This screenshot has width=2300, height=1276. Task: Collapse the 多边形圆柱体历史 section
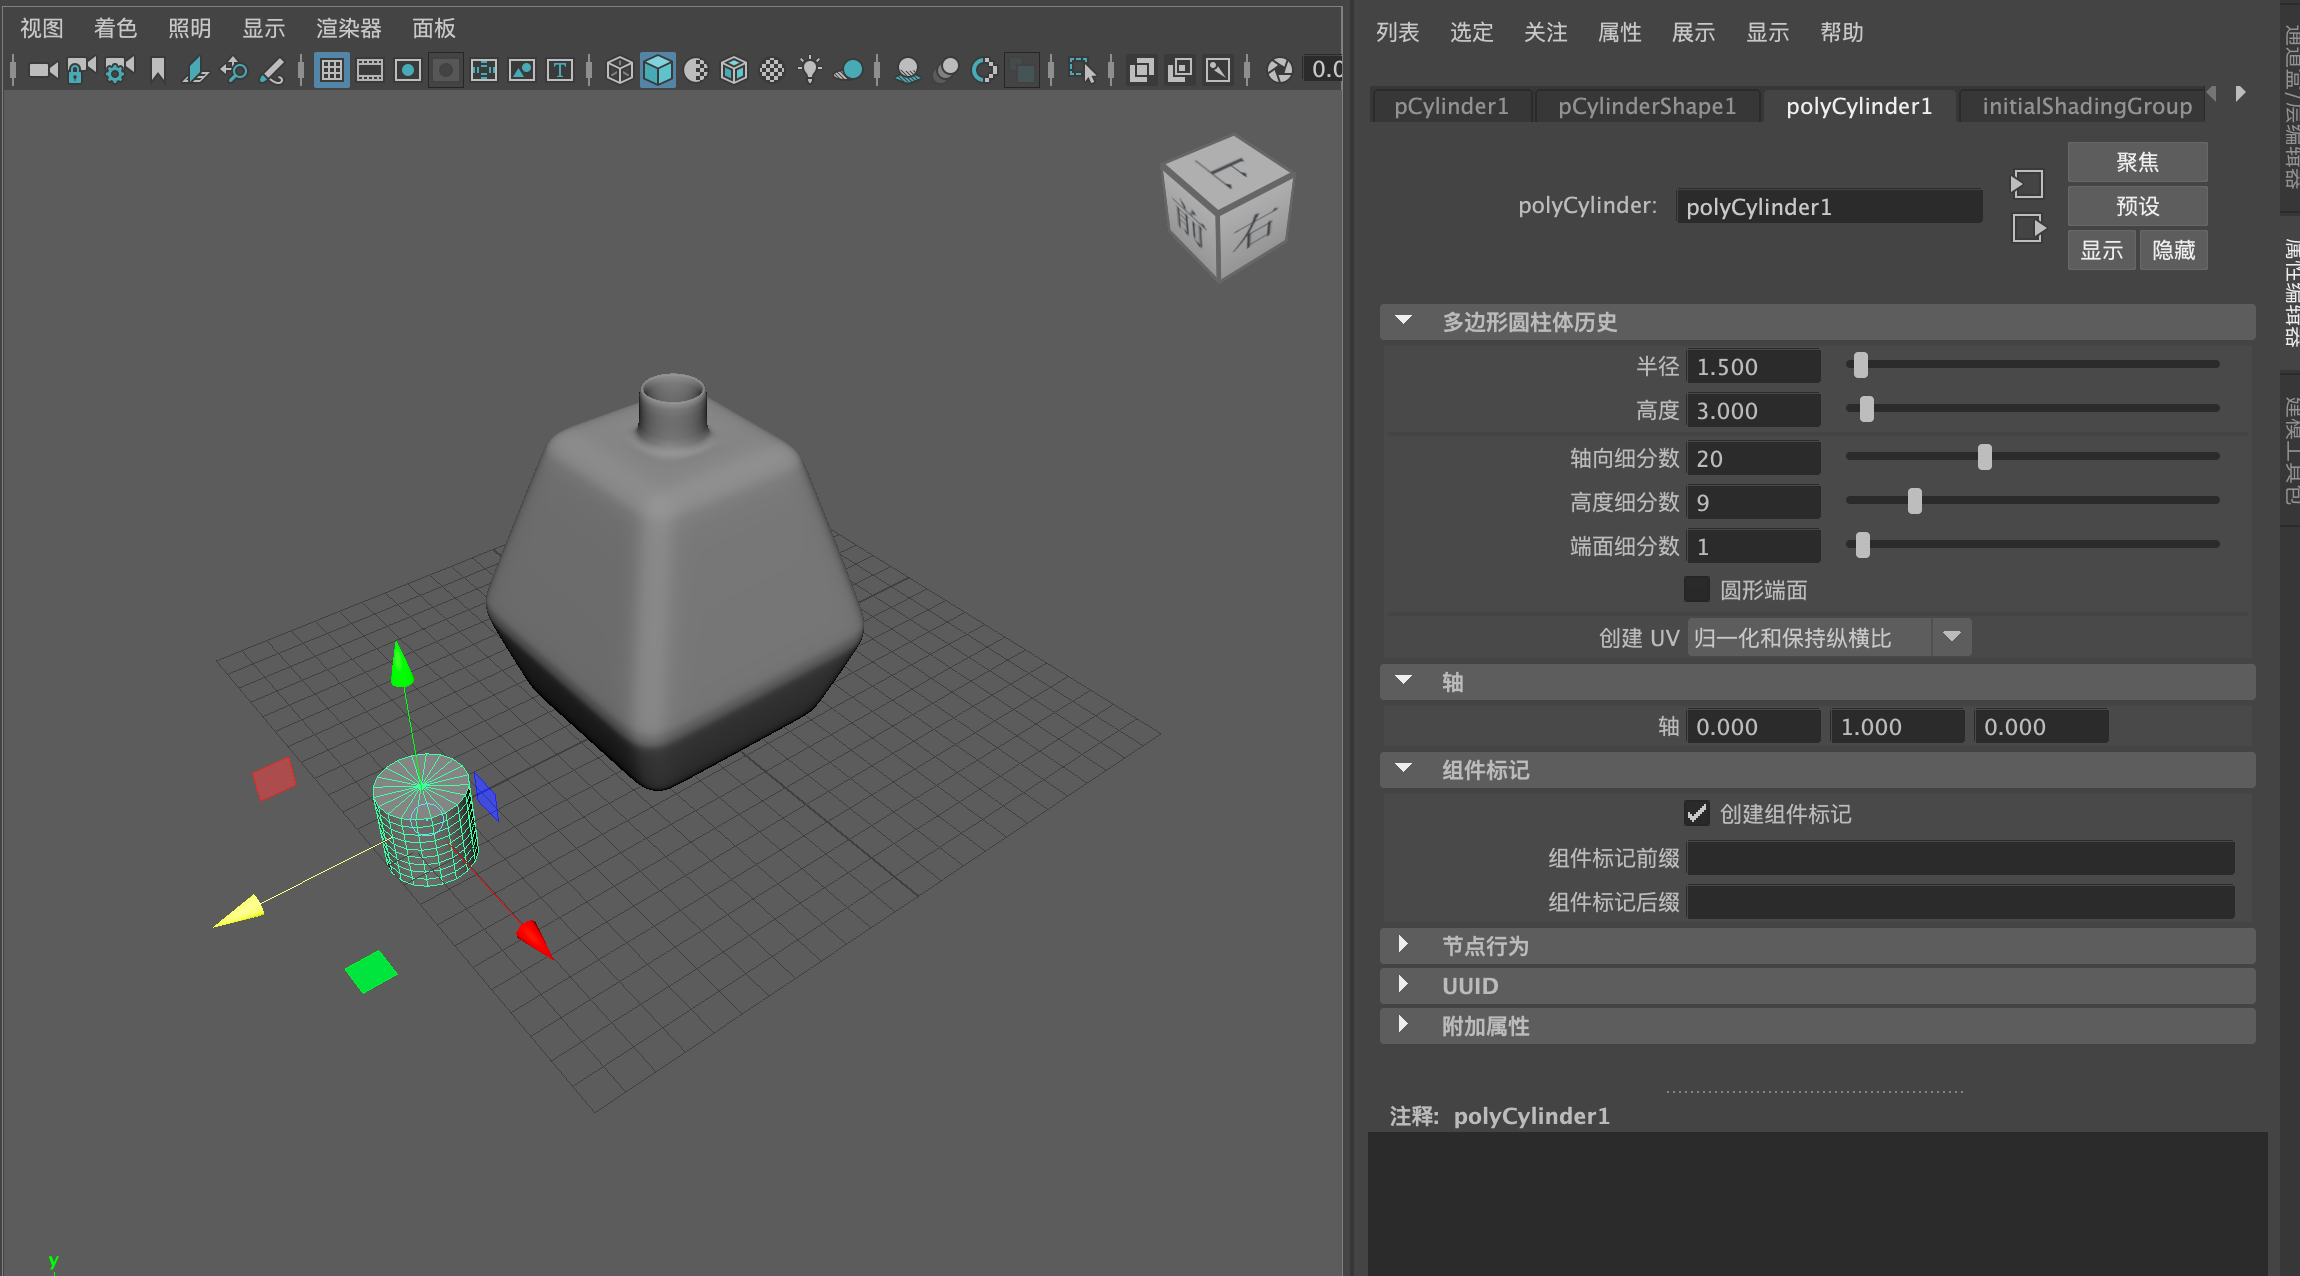point(1404,321)
